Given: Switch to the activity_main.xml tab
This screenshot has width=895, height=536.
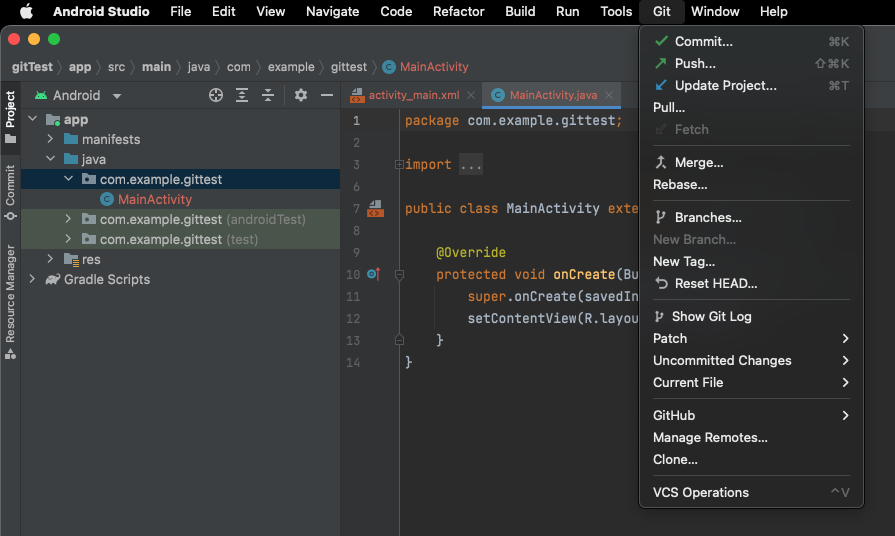Looking at the screenshot, I should click(x=412, y=95).
